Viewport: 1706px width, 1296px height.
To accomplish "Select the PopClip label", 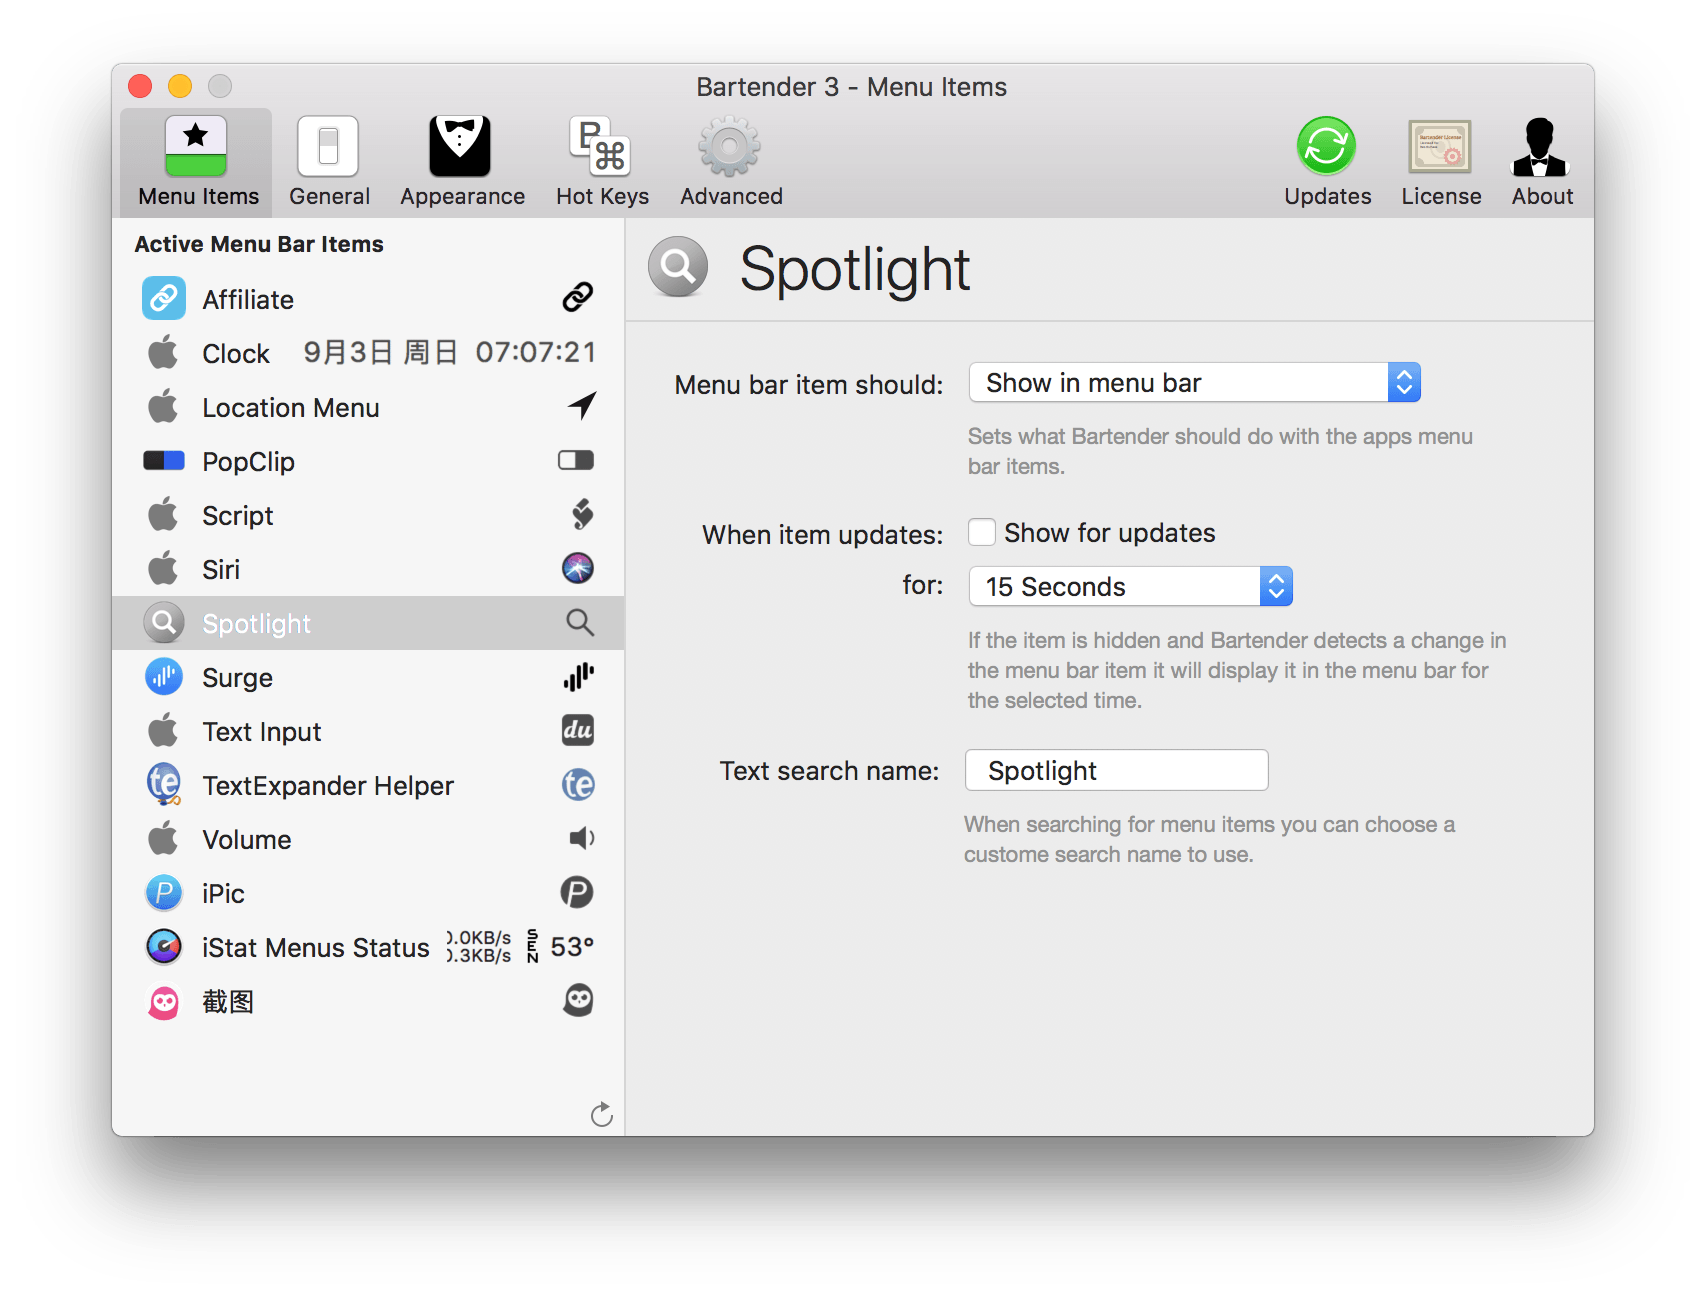I will (248, 461).
